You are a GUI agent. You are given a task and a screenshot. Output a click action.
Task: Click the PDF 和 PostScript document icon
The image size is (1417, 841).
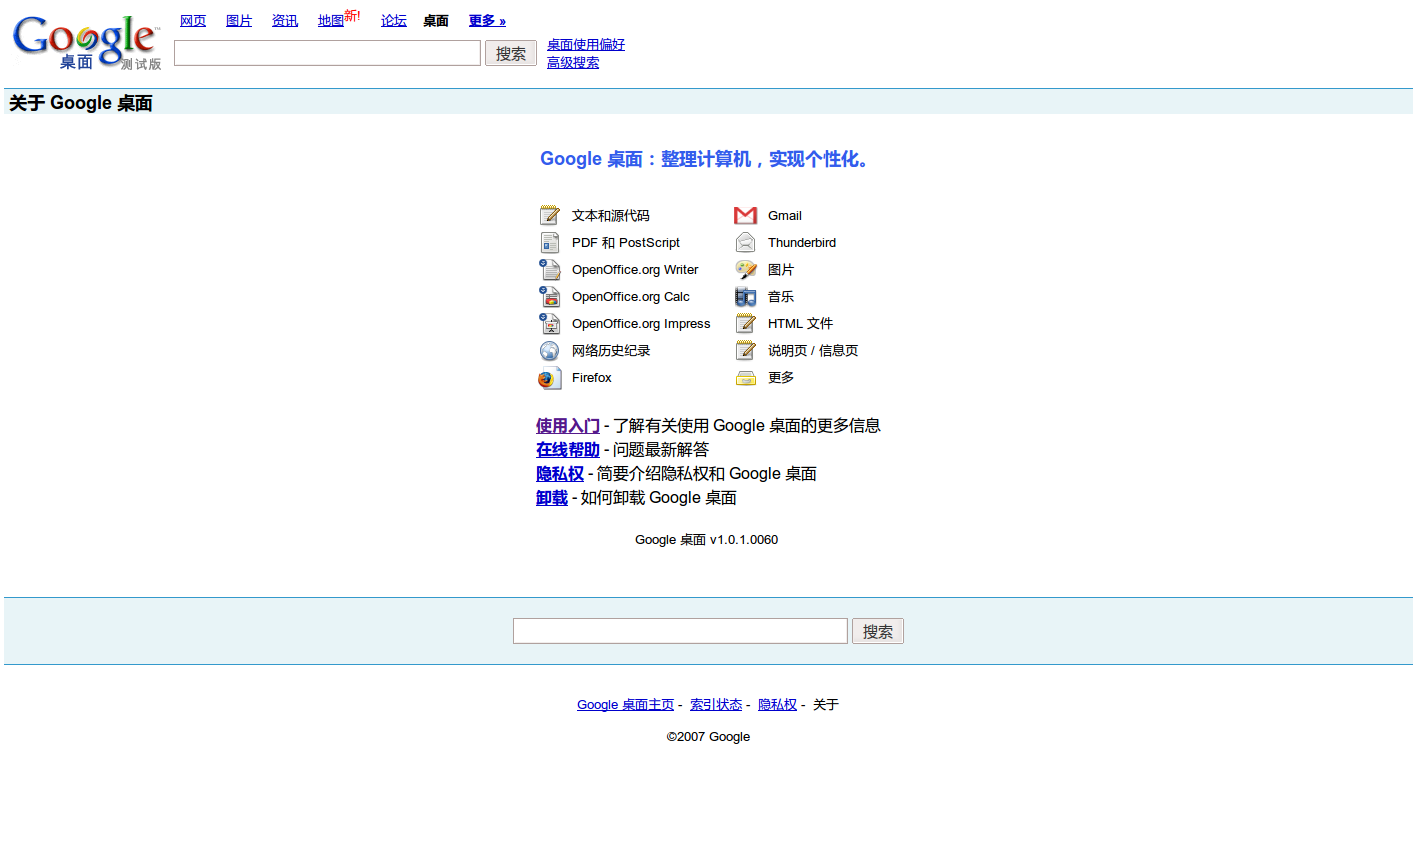(x=549, y=242)
